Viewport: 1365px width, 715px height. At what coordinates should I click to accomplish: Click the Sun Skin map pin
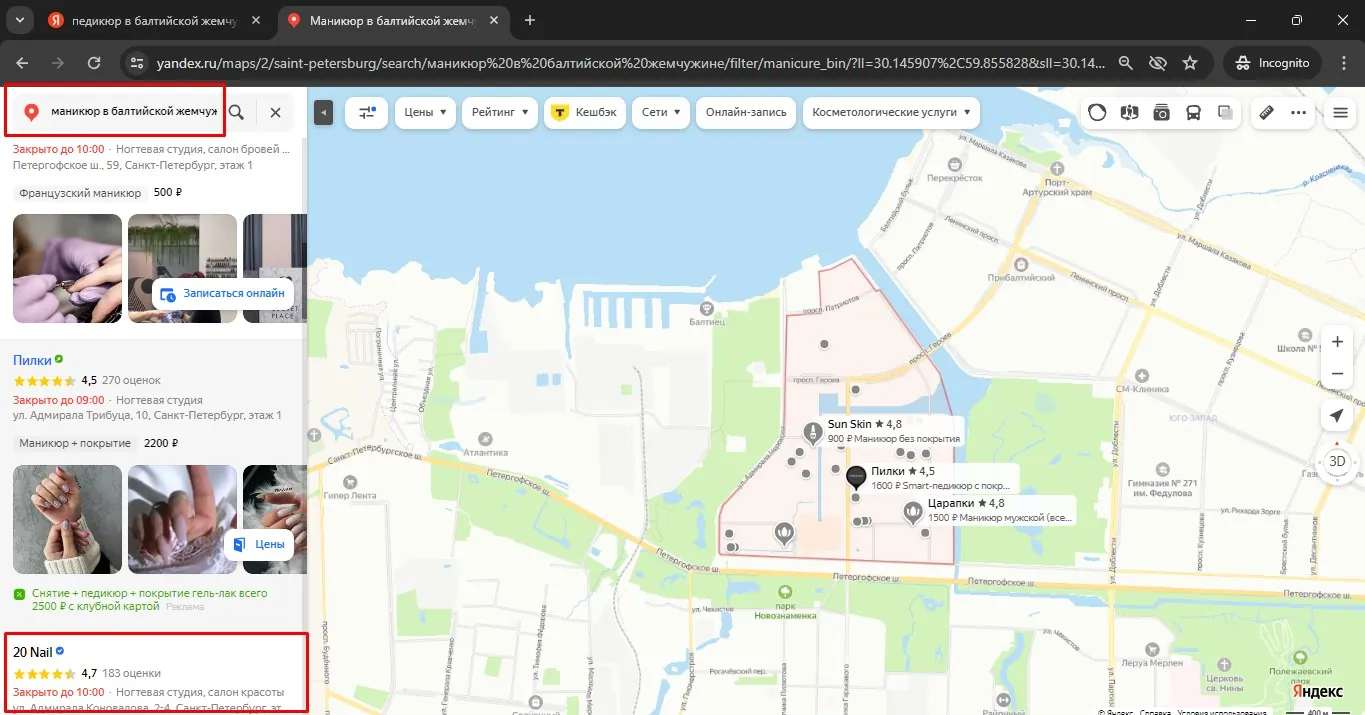(x=812, y=433)
